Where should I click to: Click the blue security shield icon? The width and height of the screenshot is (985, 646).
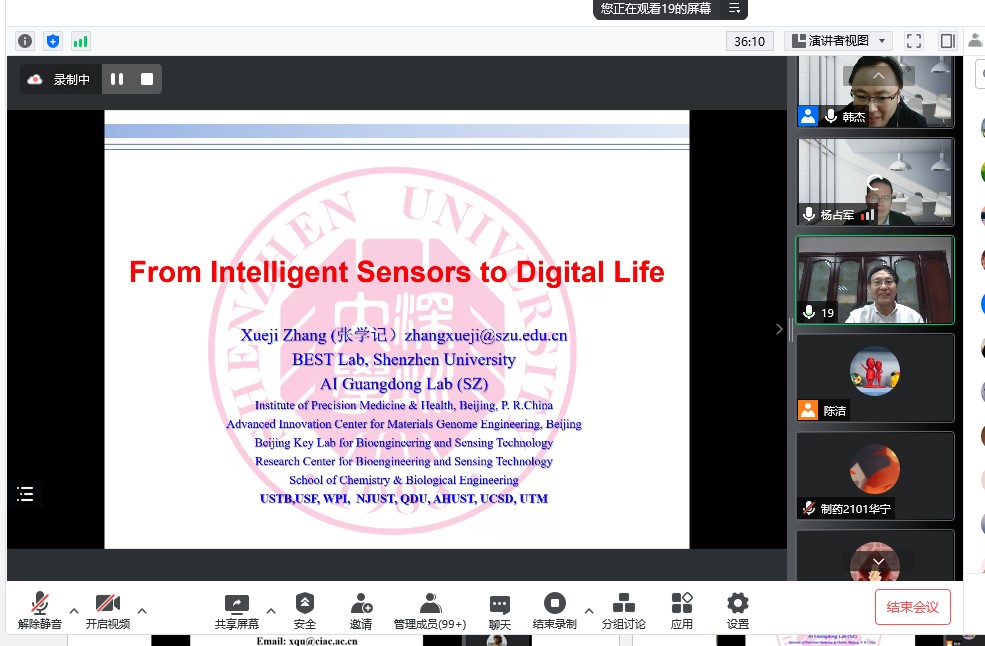(x=53, y=41)
